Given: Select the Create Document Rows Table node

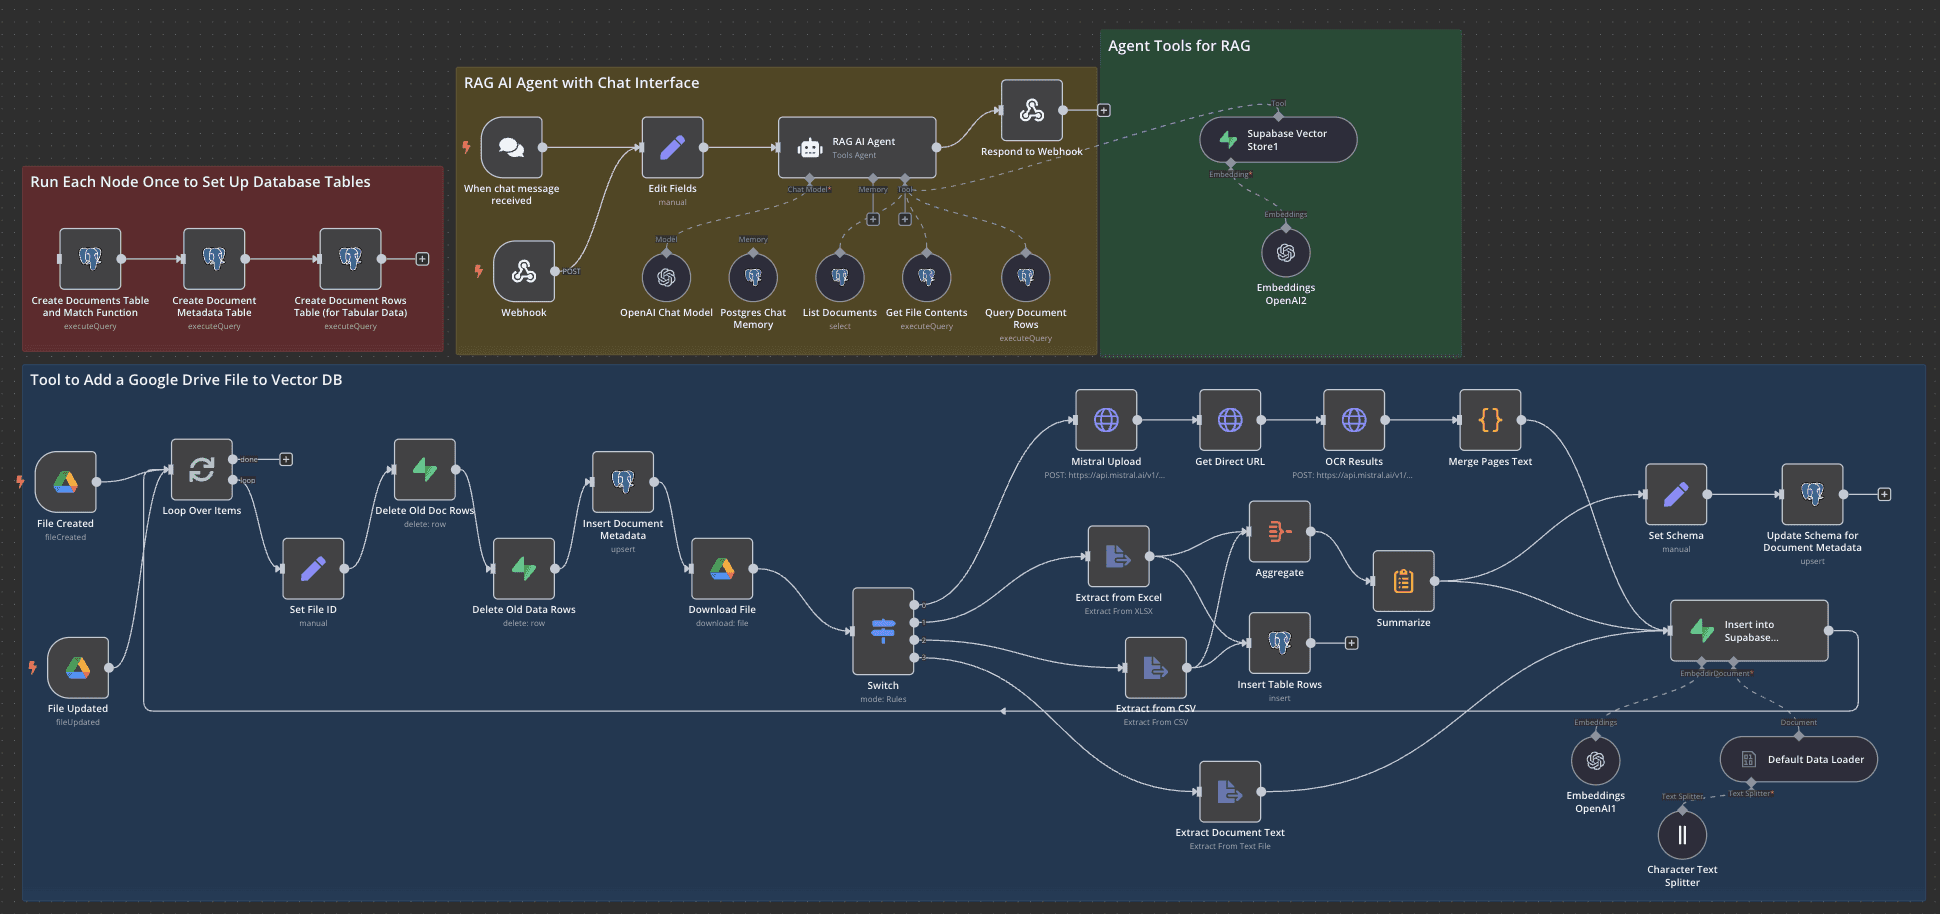Looking at the screenshot, I should click(350, 259).
